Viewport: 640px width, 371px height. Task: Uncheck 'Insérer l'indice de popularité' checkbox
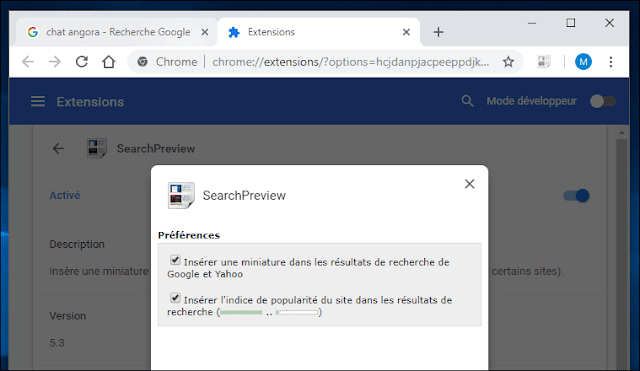point(175,298)
